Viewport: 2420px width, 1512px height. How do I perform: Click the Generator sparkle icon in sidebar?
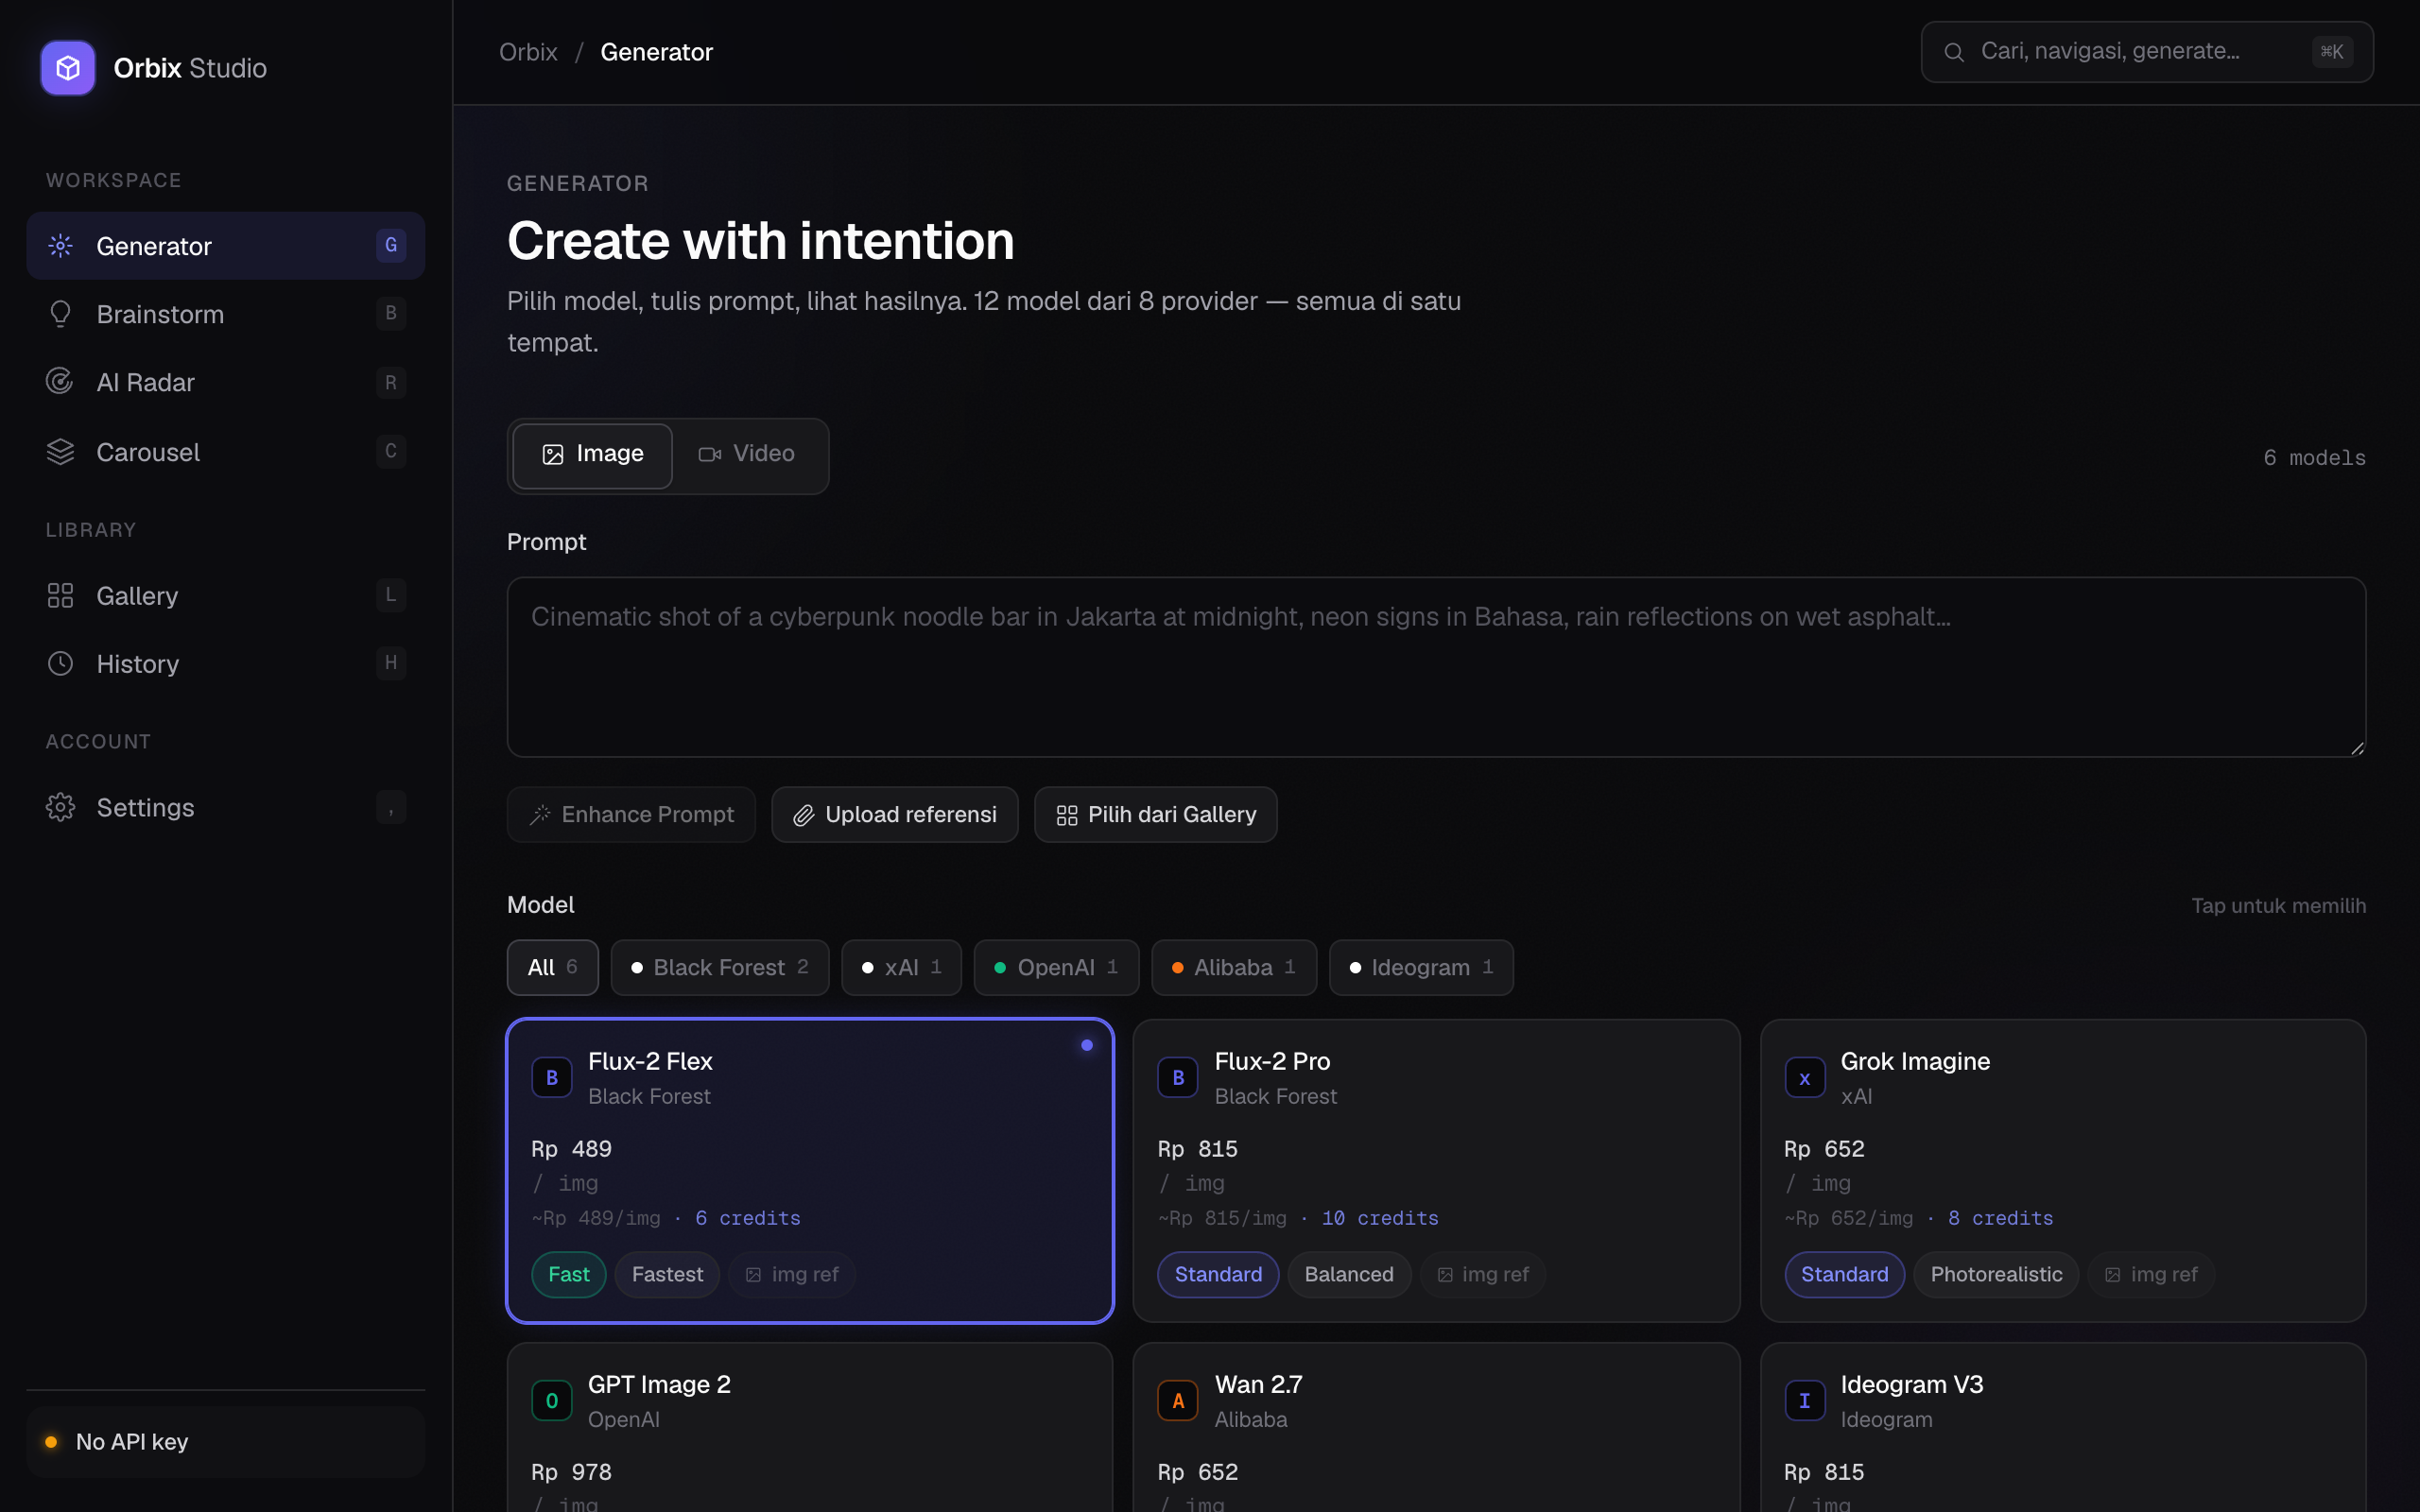coord(60,245)
